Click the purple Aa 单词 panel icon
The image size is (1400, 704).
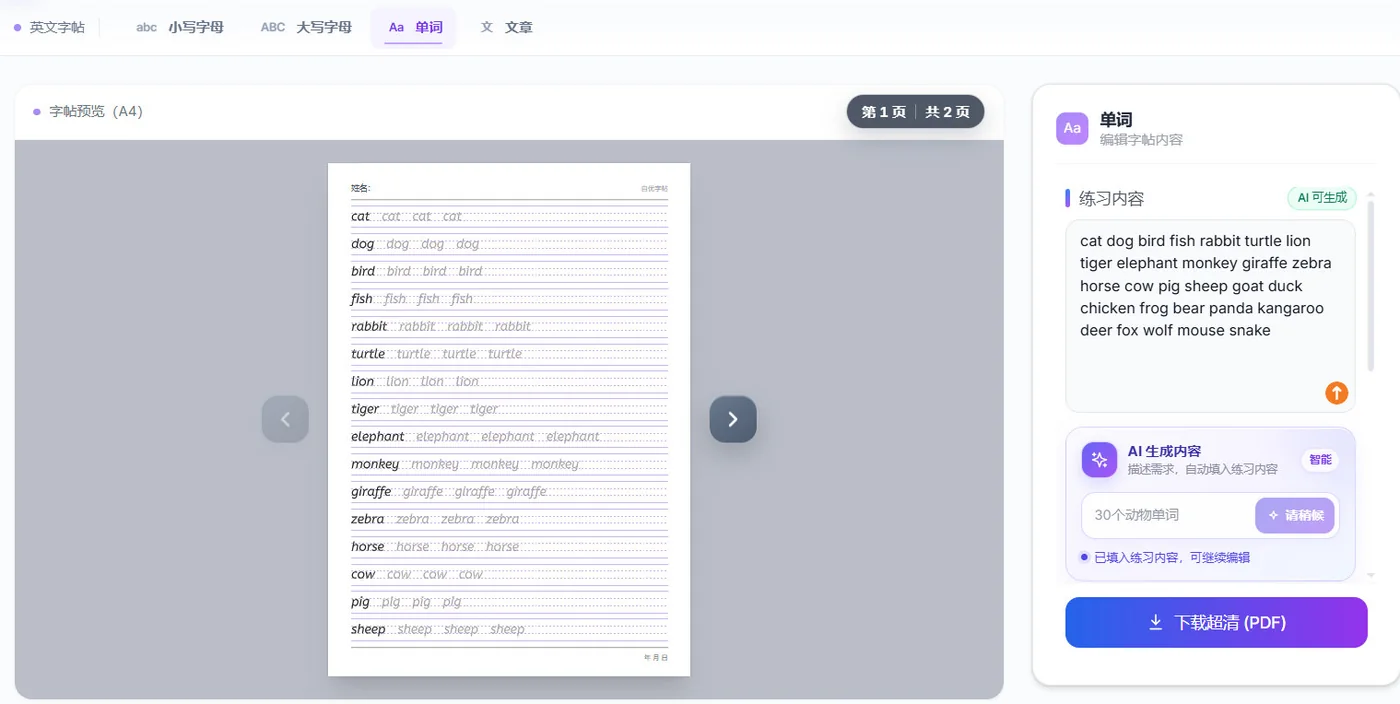tap(1072, 128)
